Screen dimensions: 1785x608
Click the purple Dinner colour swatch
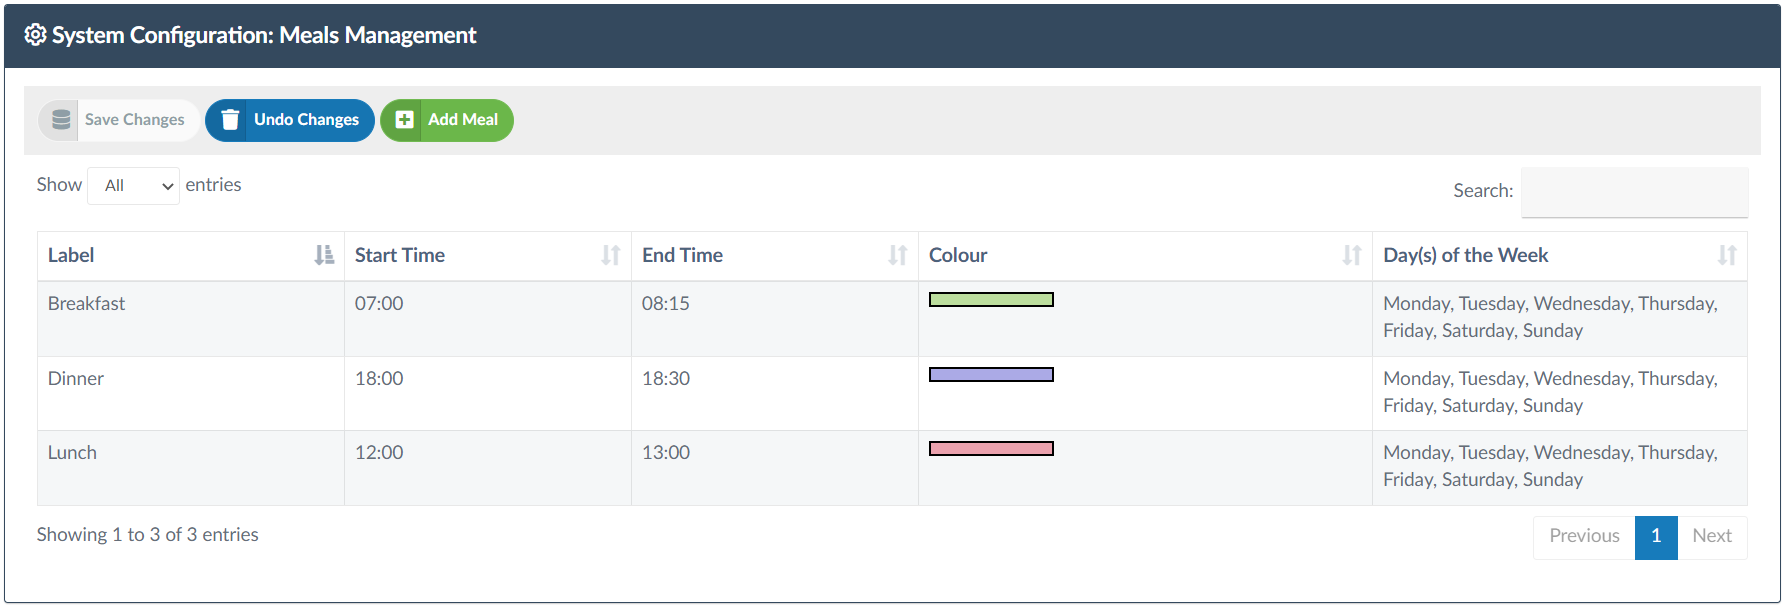pos(991,375)
